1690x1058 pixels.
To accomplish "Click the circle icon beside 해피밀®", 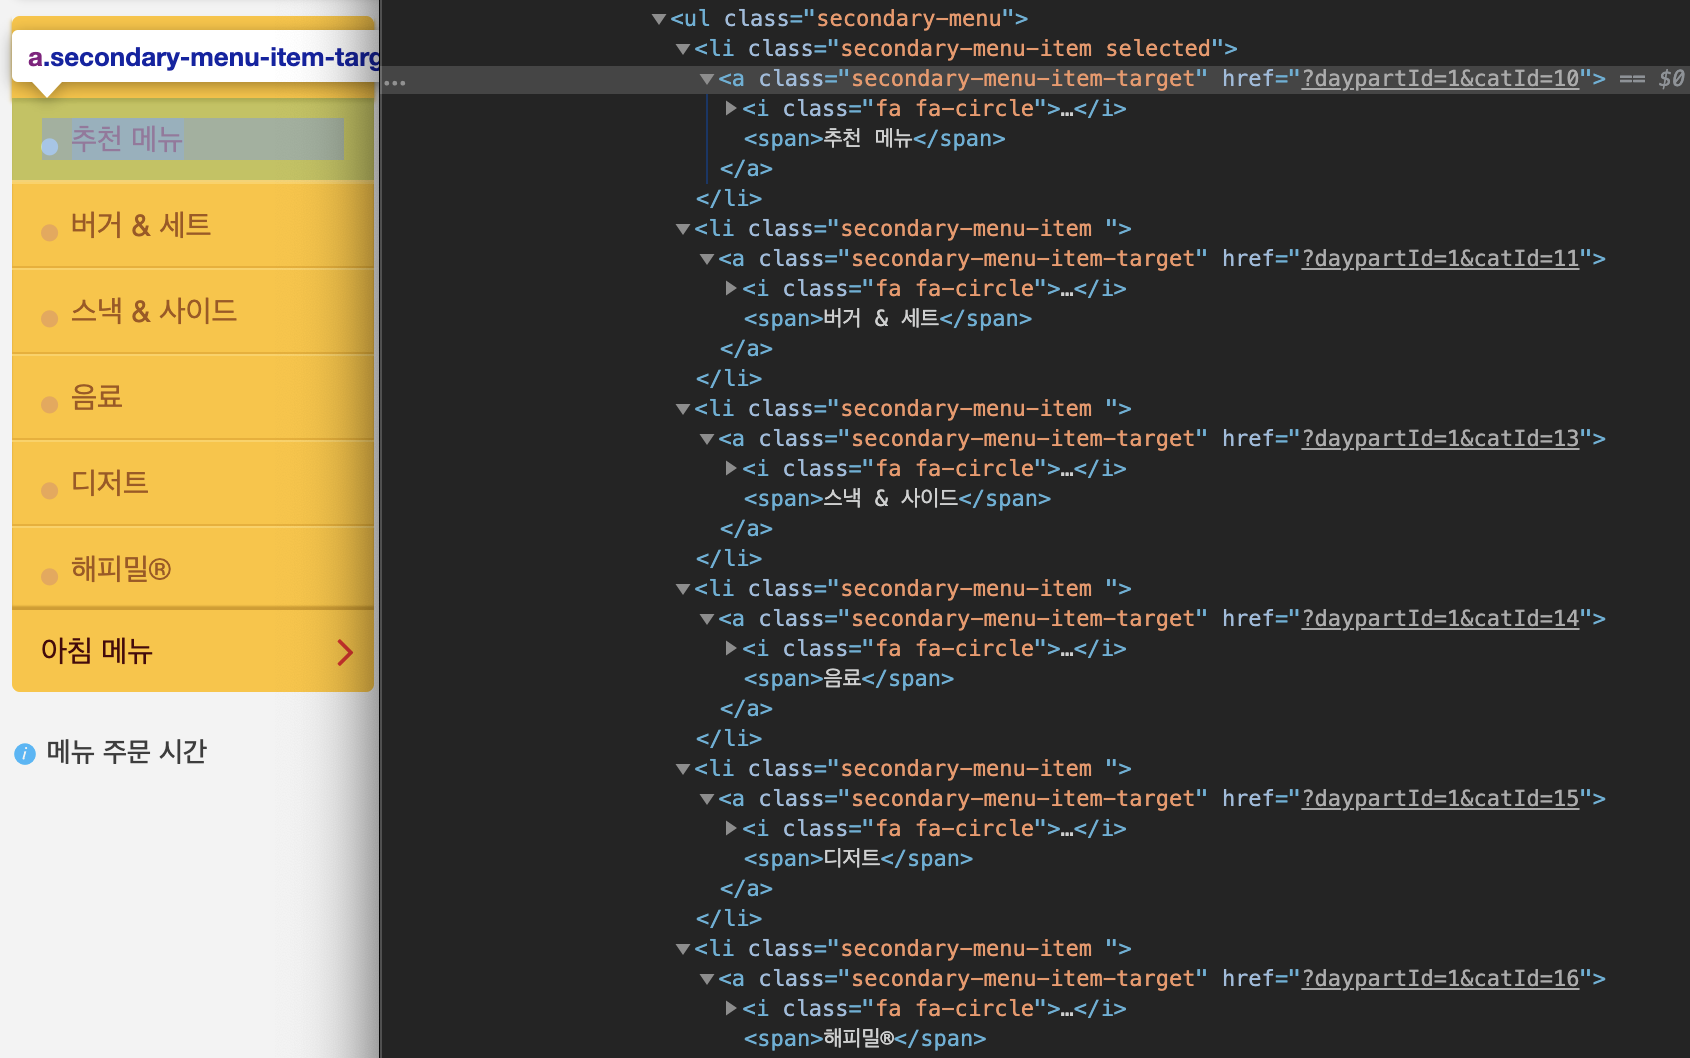I will 50,577.
